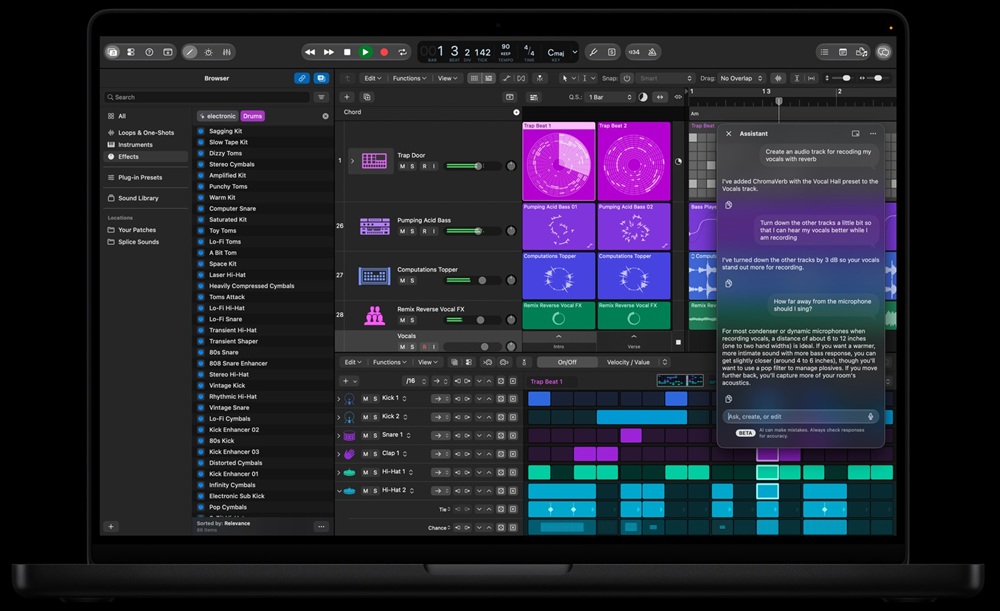This screenshot has width=1000, height=611.
Task: Open the pointer tool dropdown
Action: tap(567, 78)
